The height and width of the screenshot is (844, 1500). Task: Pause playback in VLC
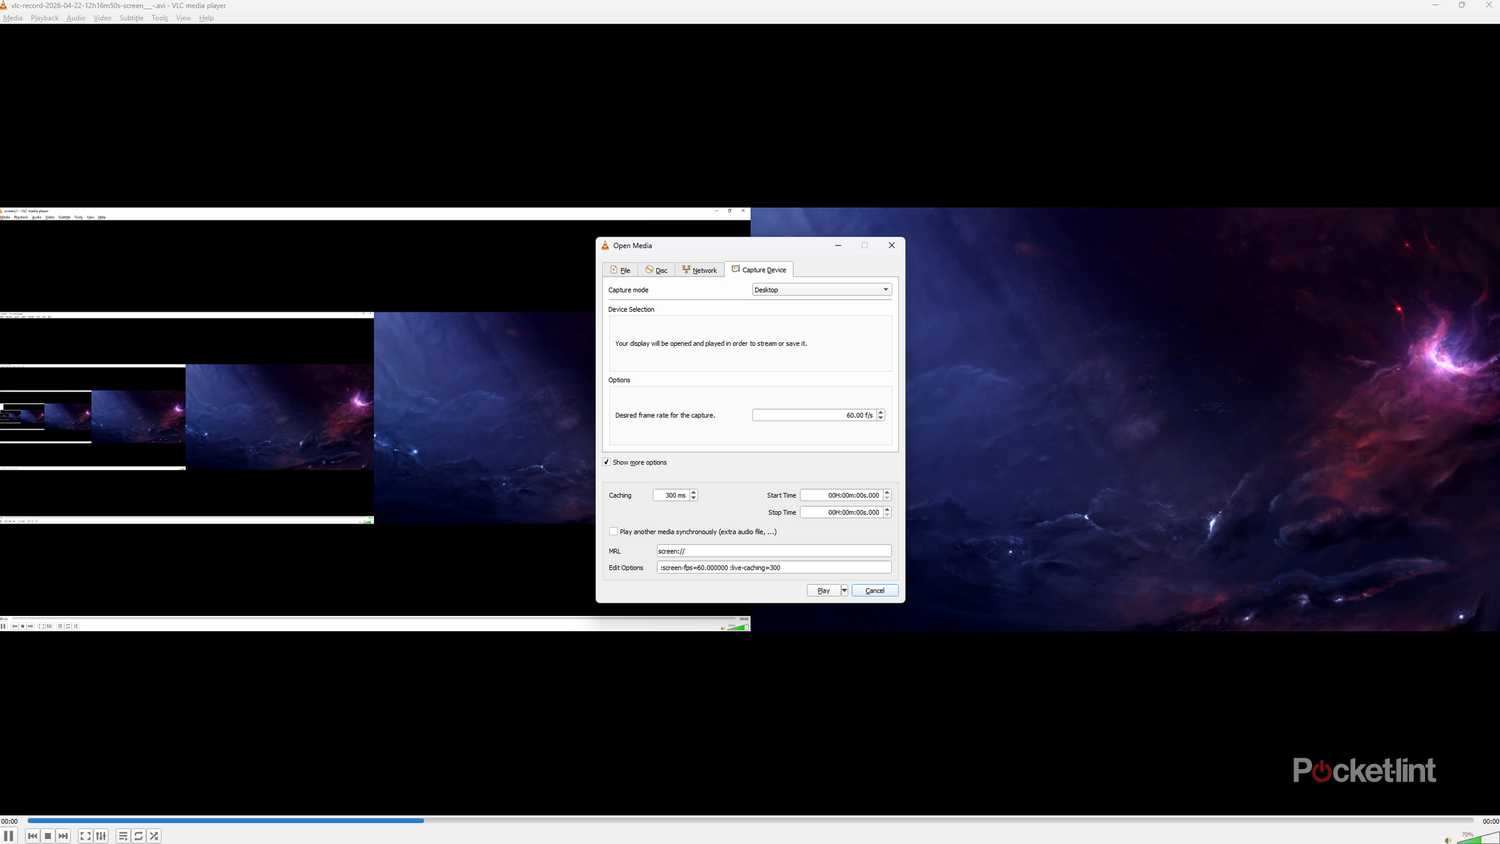tap(9, 836)
